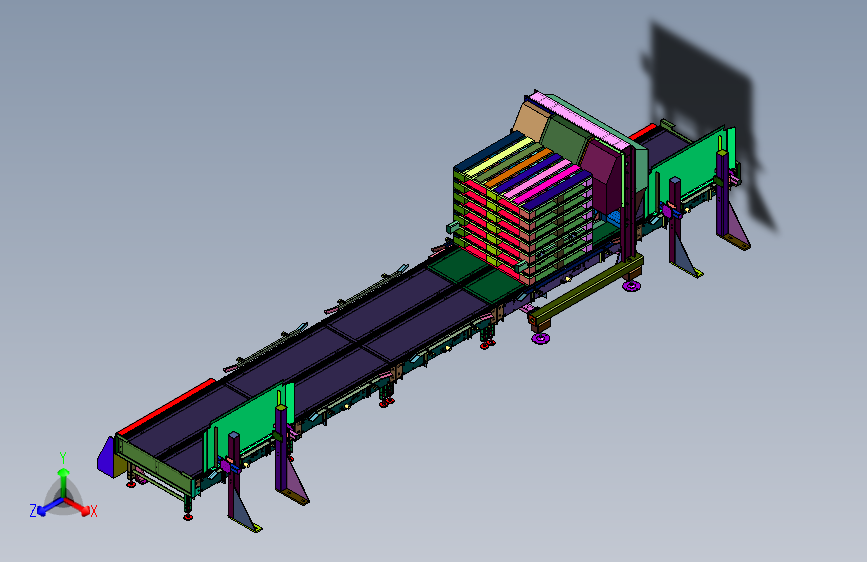This screenshot has height=562, width=867.
Task: Select the olive base beam beside the pallets
Action: pos(585,290)
